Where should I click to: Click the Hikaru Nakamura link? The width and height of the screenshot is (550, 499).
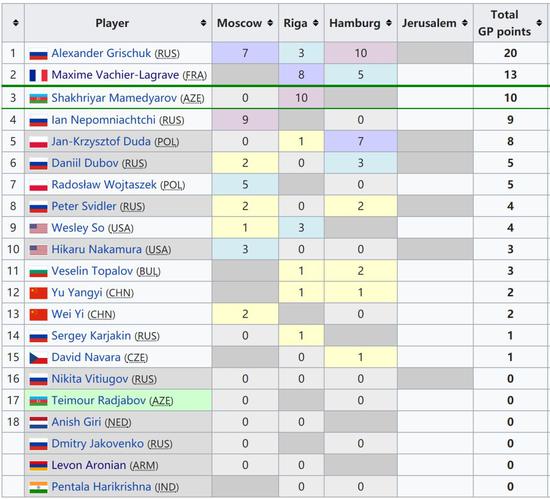96,249
